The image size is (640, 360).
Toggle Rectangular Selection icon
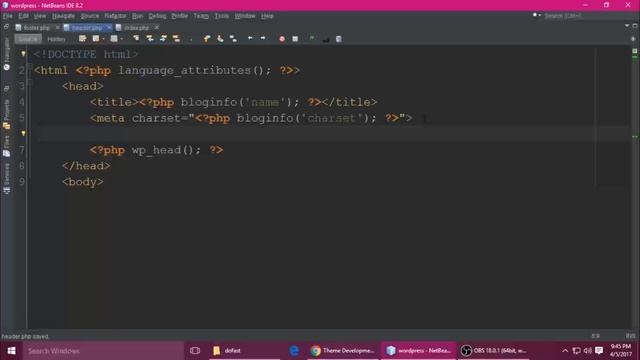191,38
